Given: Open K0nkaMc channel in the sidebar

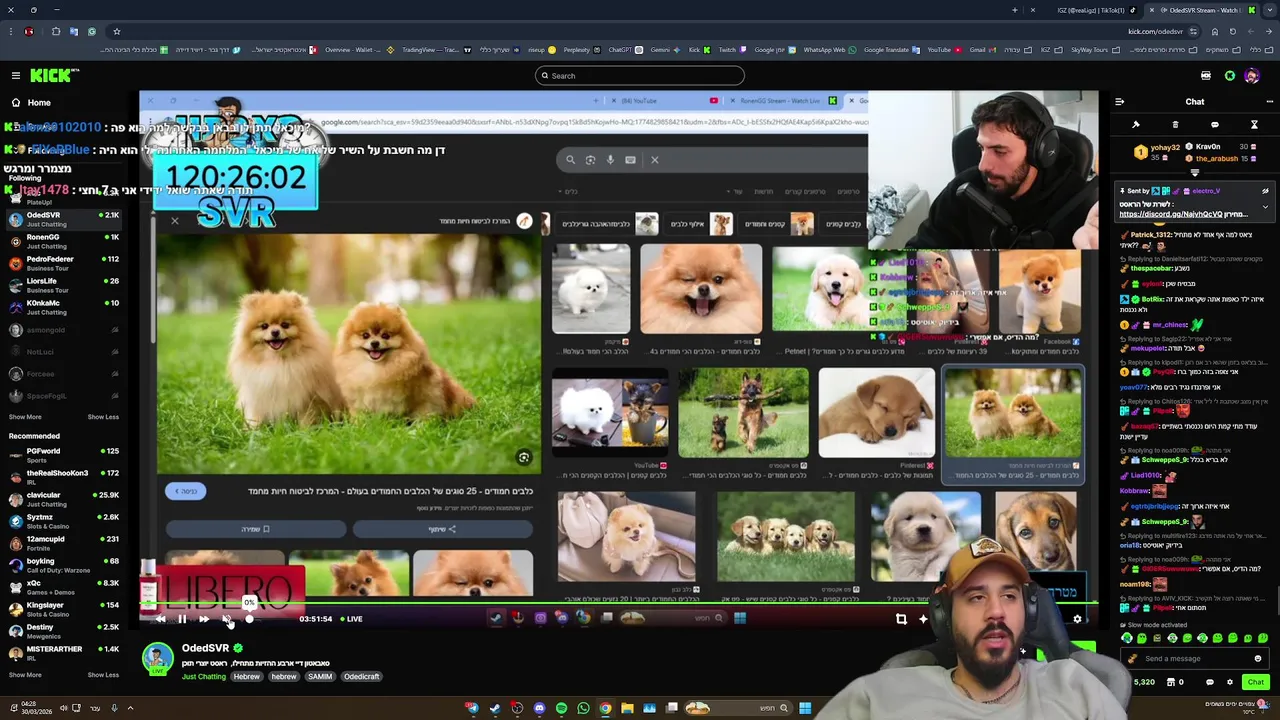Looking at the screenshot, I should click(x=62, y=307).
